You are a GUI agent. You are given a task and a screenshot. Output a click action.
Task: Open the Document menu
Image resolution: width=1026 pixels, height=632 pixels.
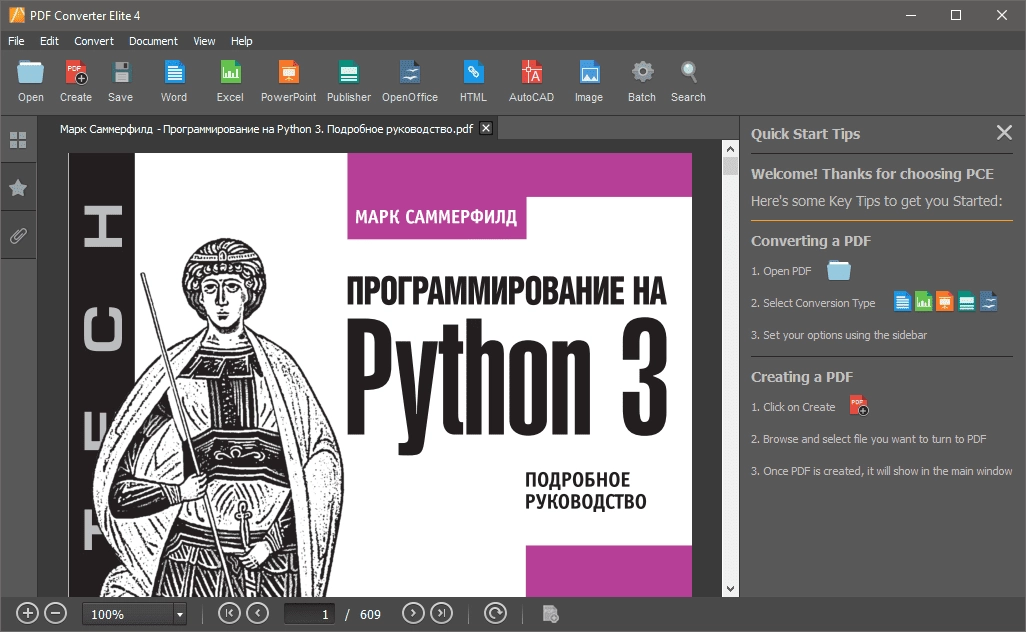tap(153, 41)
